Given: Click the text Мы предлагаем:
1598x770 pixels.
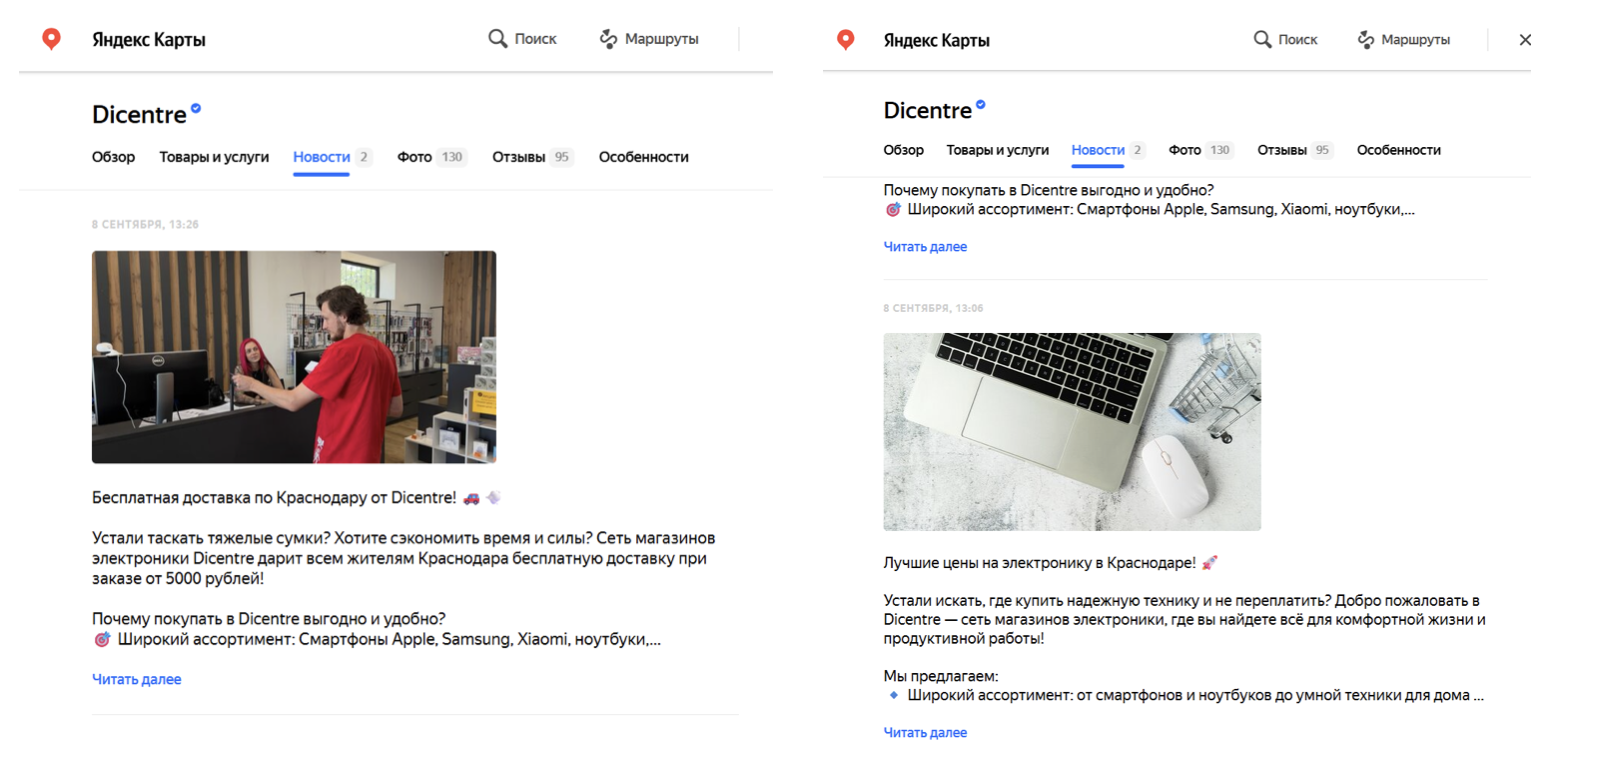Looking at the screenshot, I should [x=940, y=676].
